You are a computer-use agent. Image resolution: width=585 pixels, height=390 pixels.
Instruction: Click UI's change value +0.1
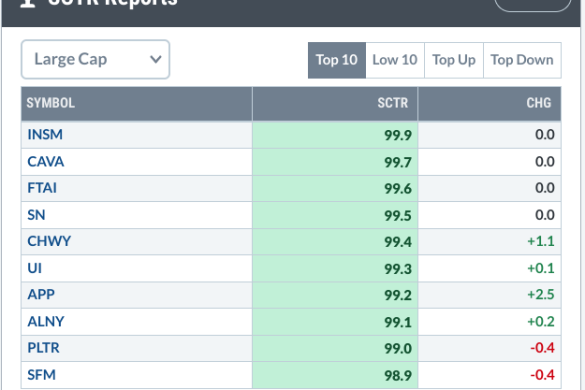541,269
